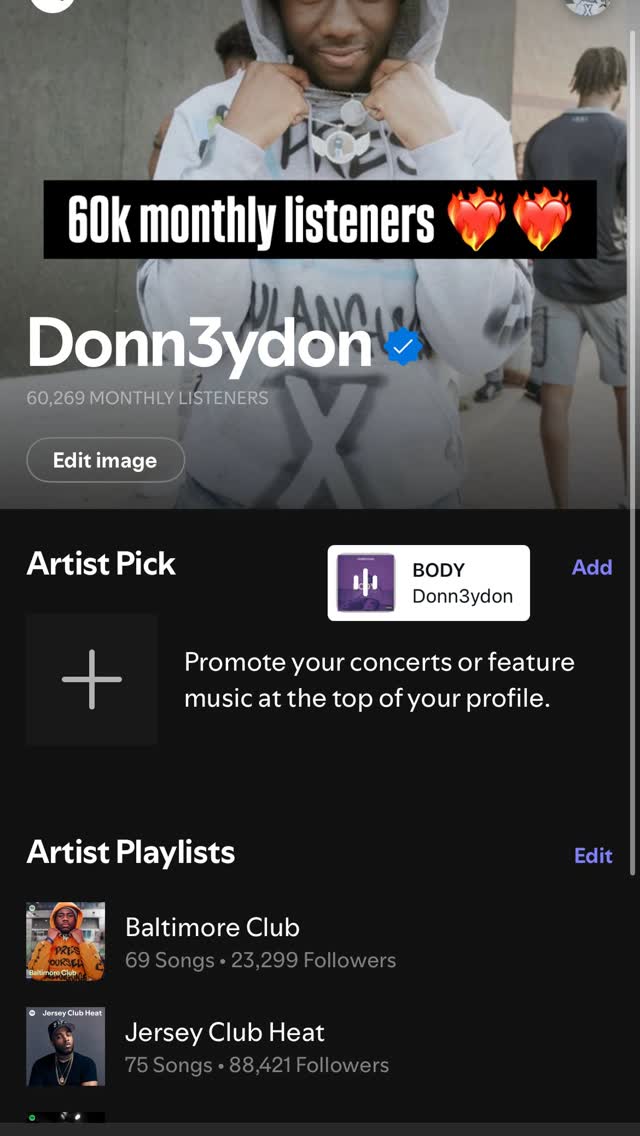This screenshot has width=640, height=1136.
Task: Click the Artist Pick heading
Action: click(x=101, y=564)
